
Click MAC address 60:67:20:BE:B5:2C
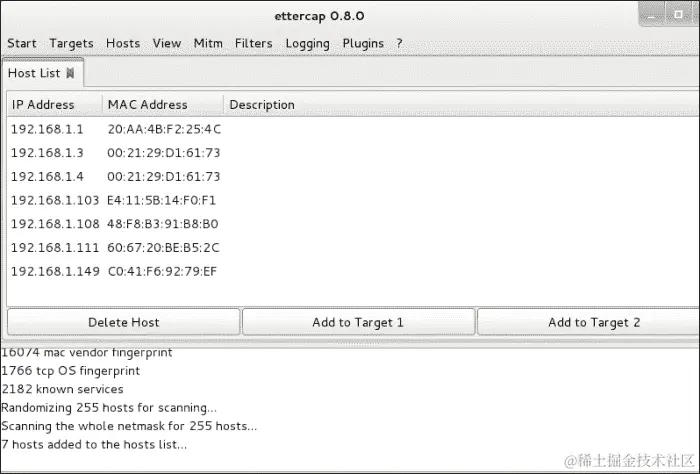pyautogui.click(x=163, y=247)
